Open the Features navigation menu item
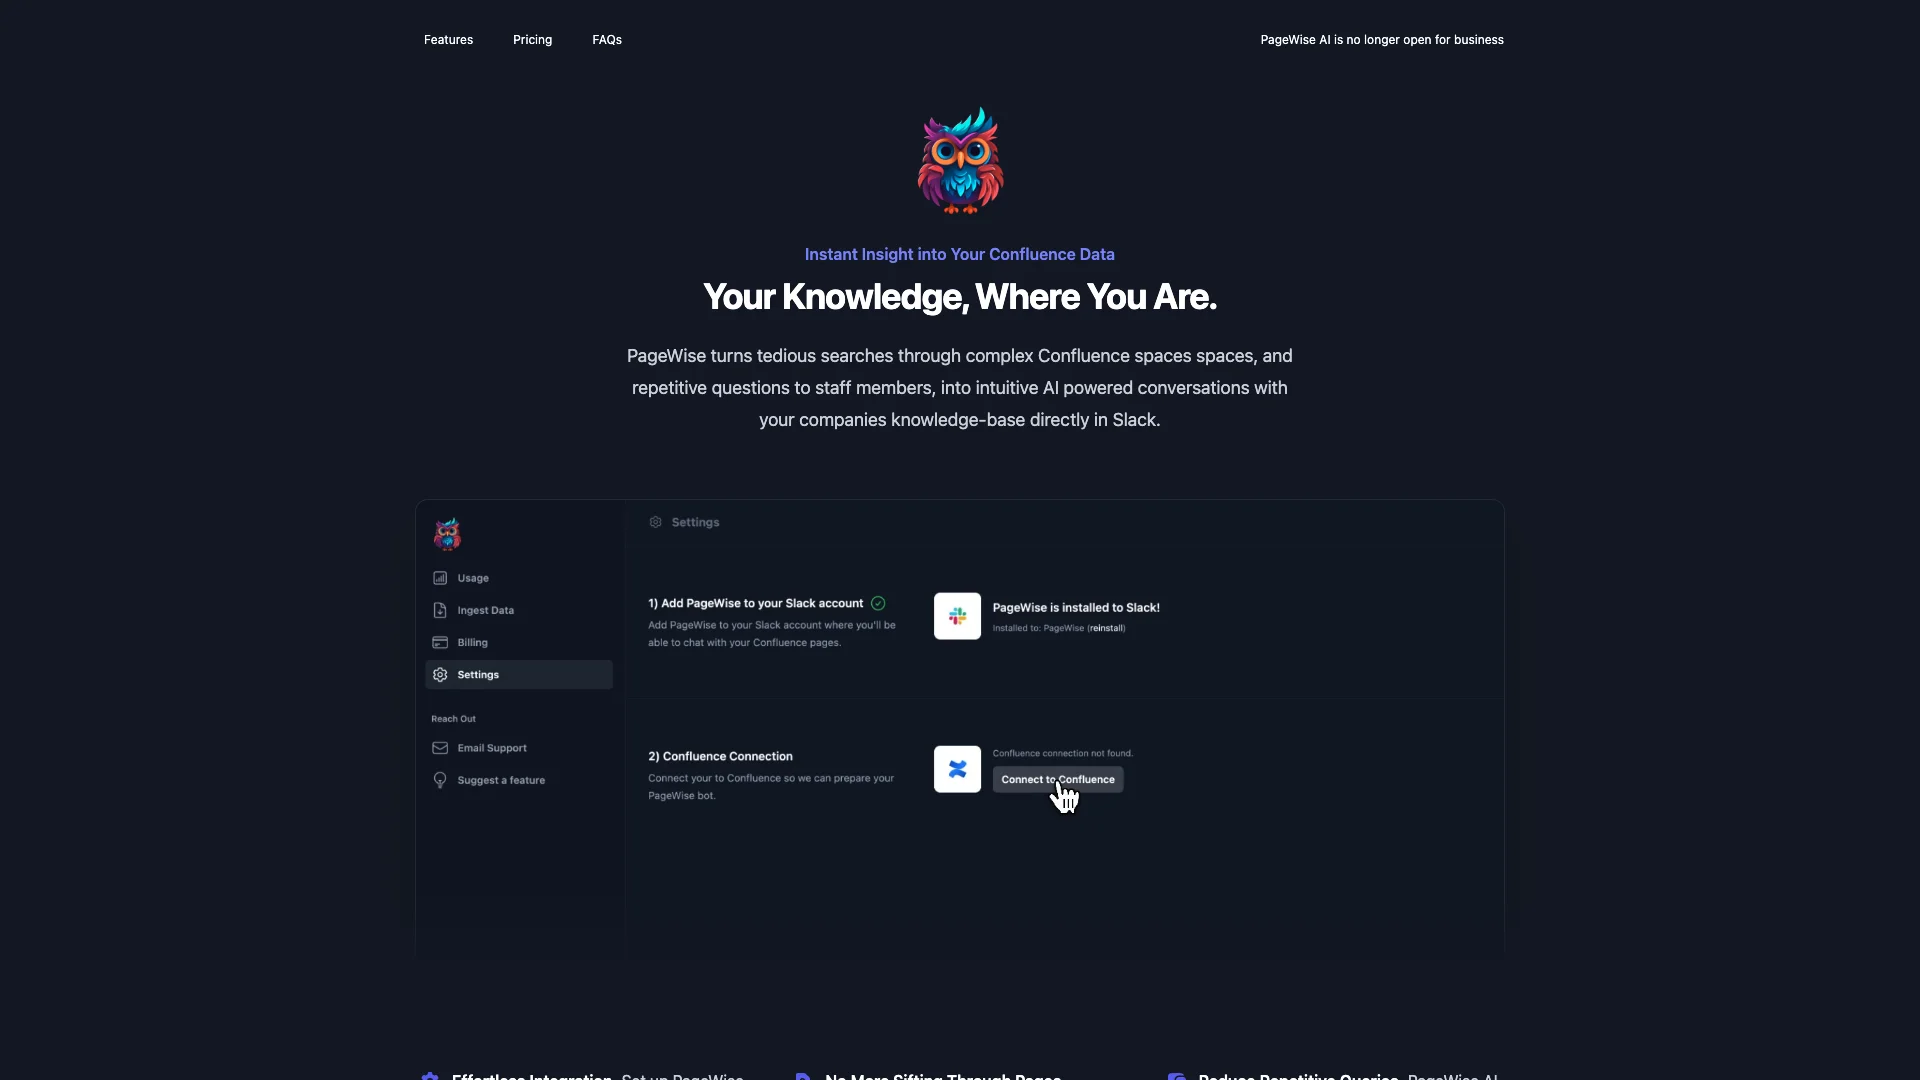Screen dimensions: 1920x1080 [448, 40]
